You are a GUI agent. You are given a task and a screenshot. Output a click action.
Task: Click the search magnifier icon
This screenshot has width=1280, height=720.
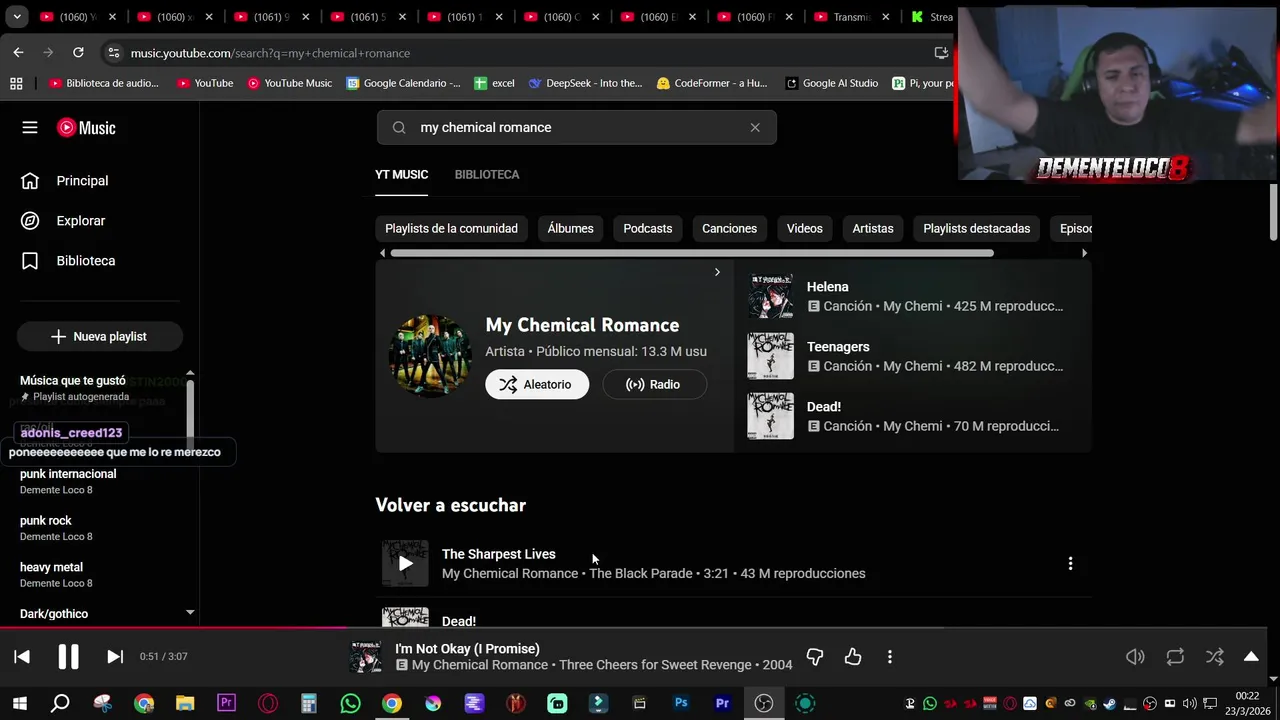(x=399, y=128)
